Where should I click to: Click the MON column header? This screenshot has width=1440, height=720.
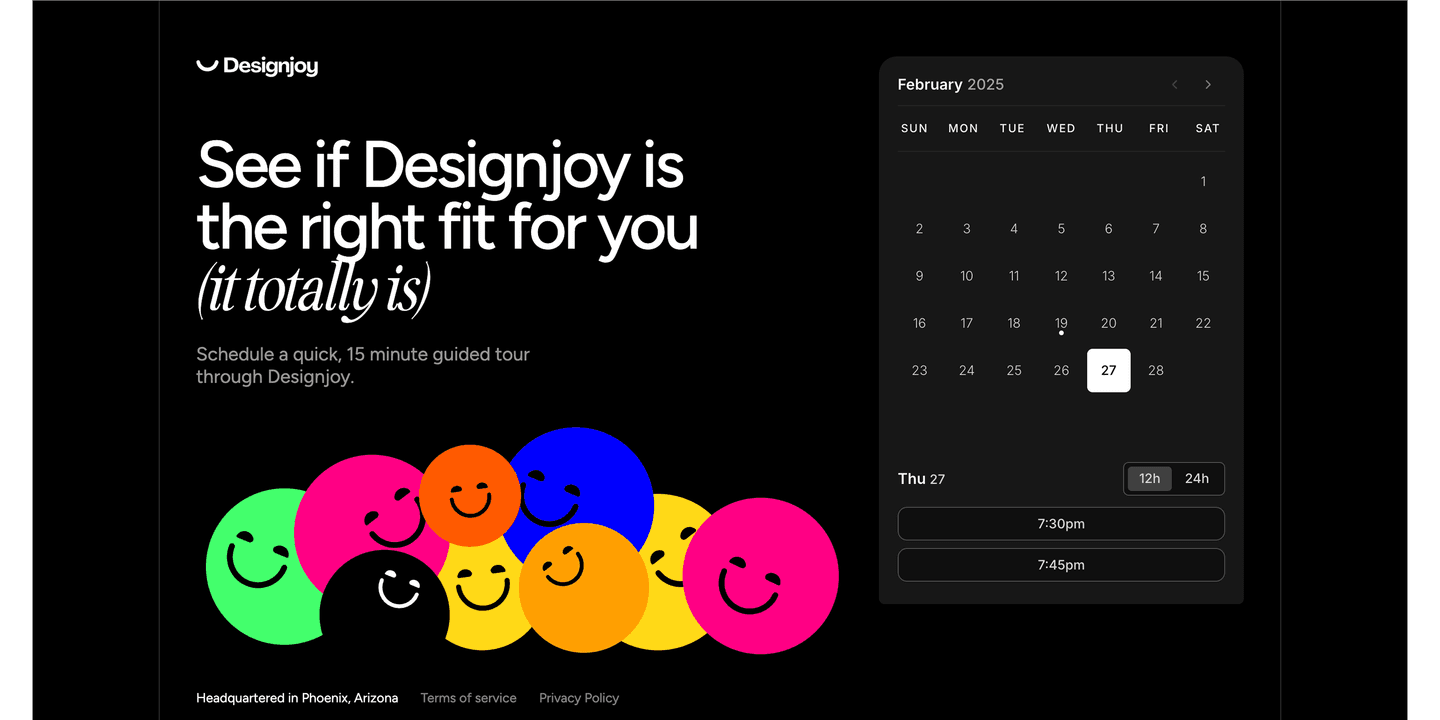pyautogui.click(x=963, y=129)
